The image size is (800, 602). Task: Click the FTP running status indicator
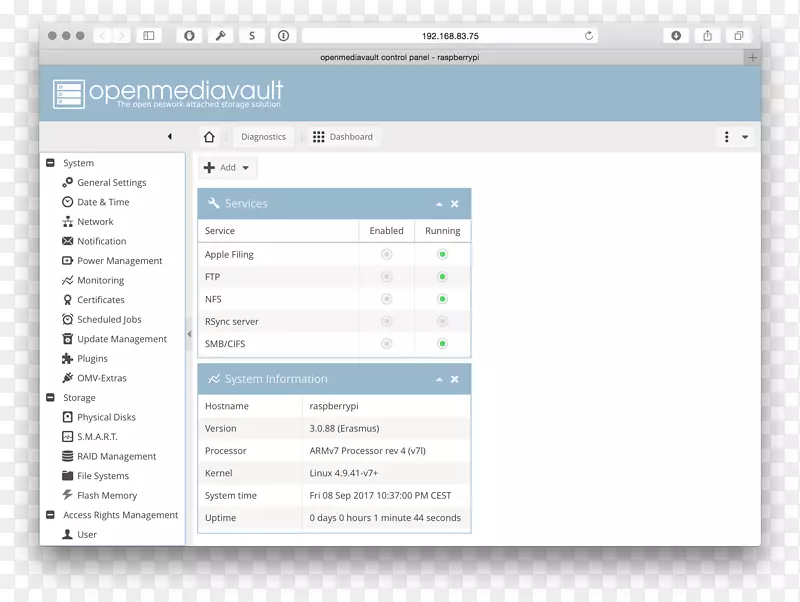point(442,277)
